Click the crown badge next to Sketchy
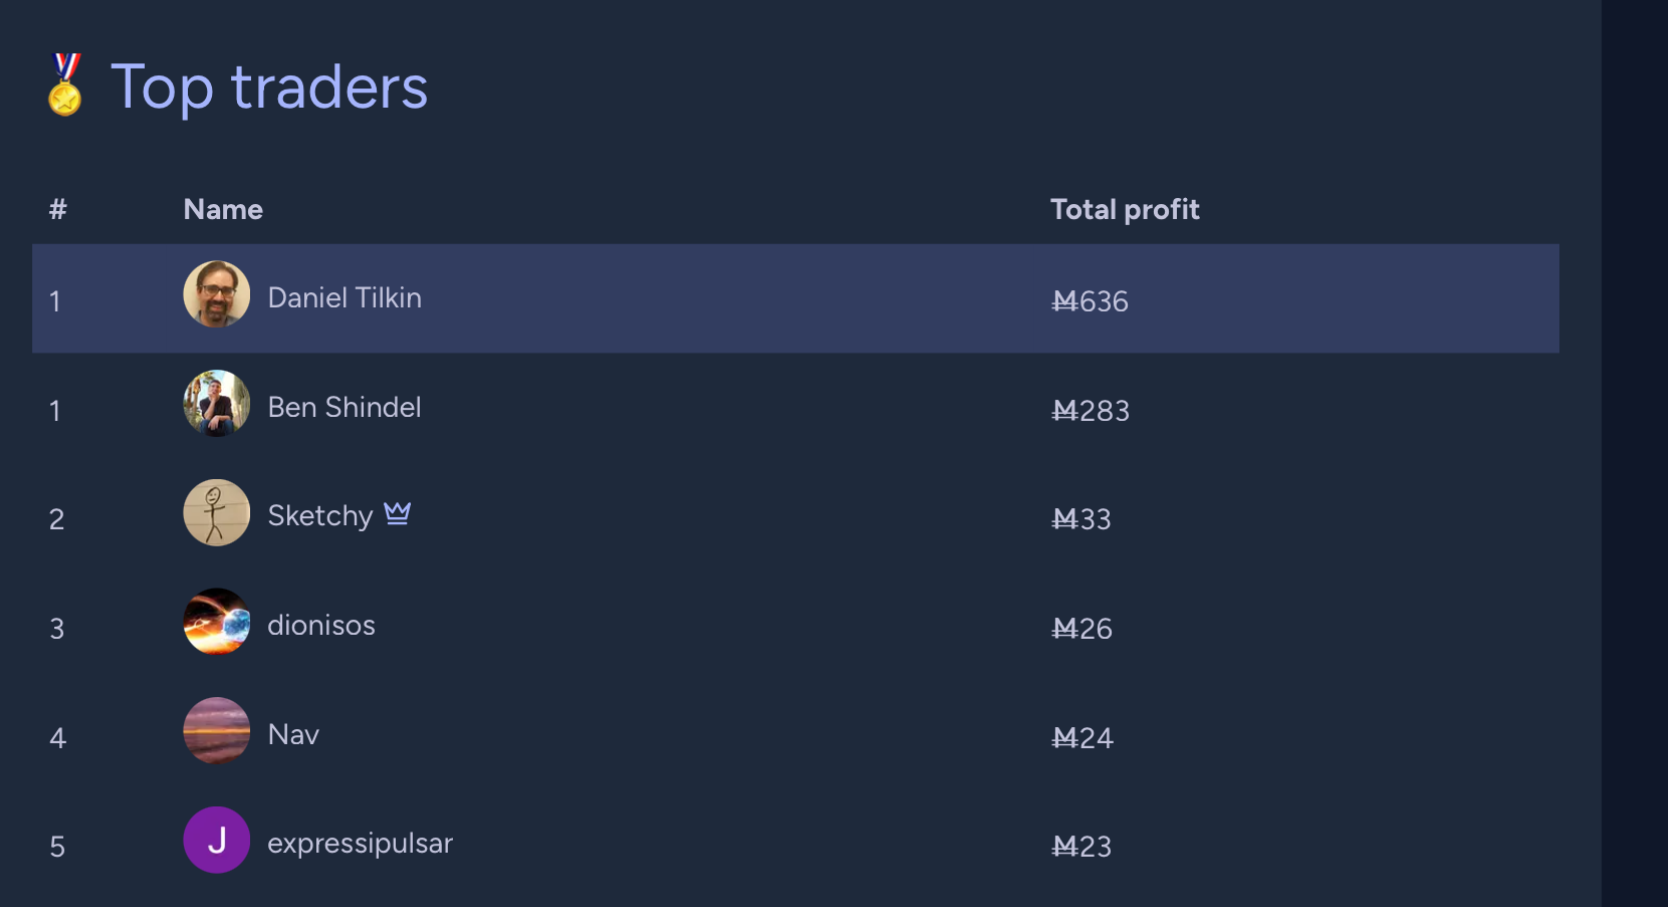 tap(397, 513)
